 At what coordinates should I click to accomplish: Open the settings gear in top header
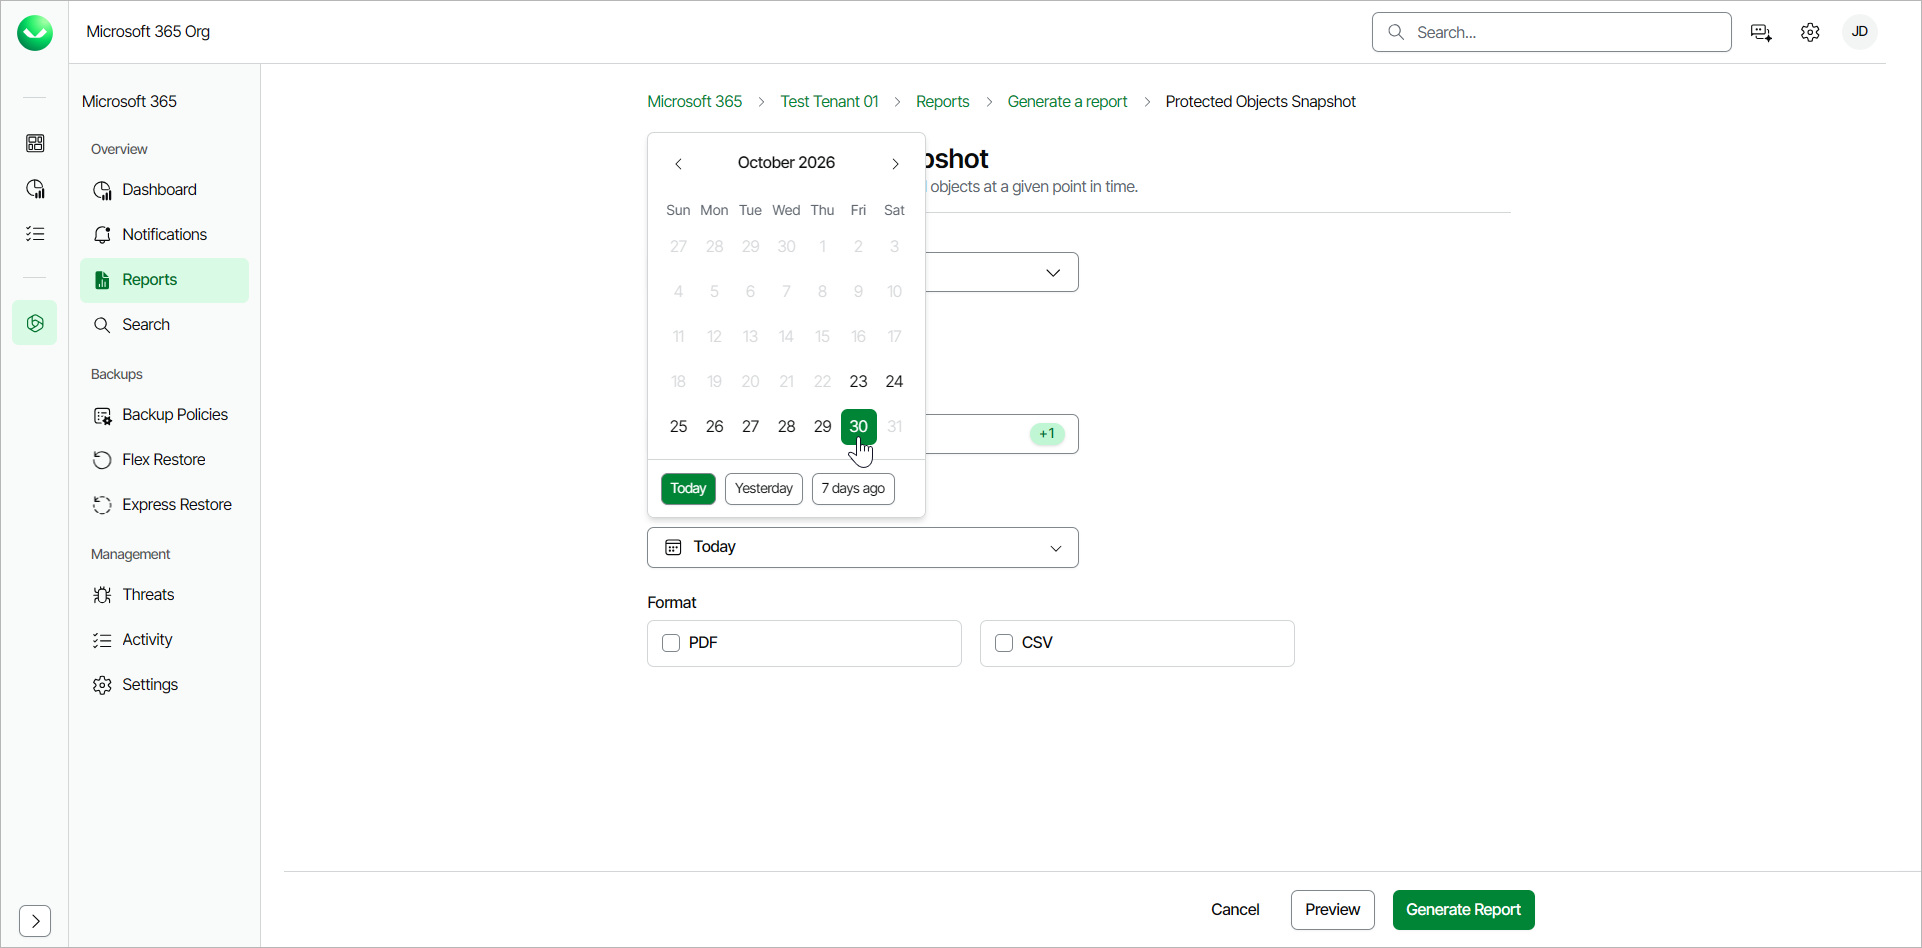click(x=1810, y=33)
